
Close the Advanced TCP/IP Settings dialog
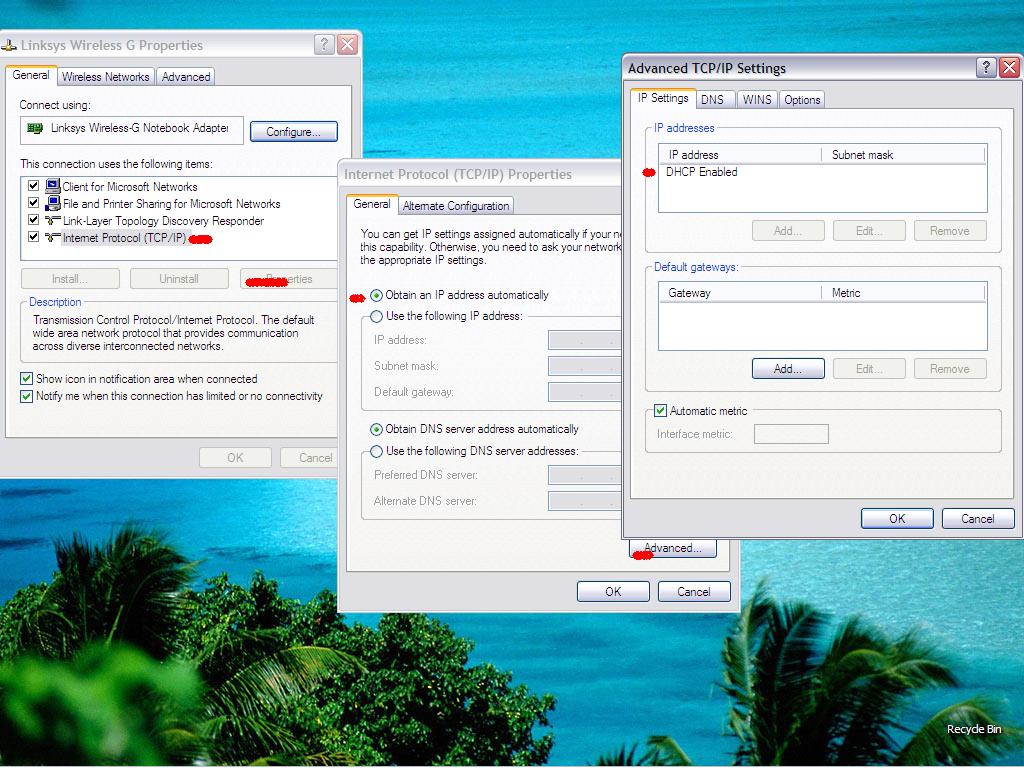[1009, 67]
